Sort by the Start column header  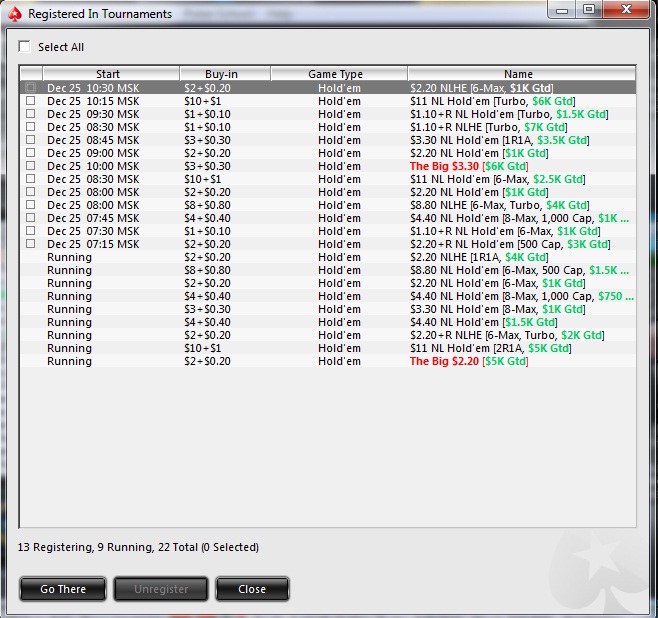tap(111, 74)
